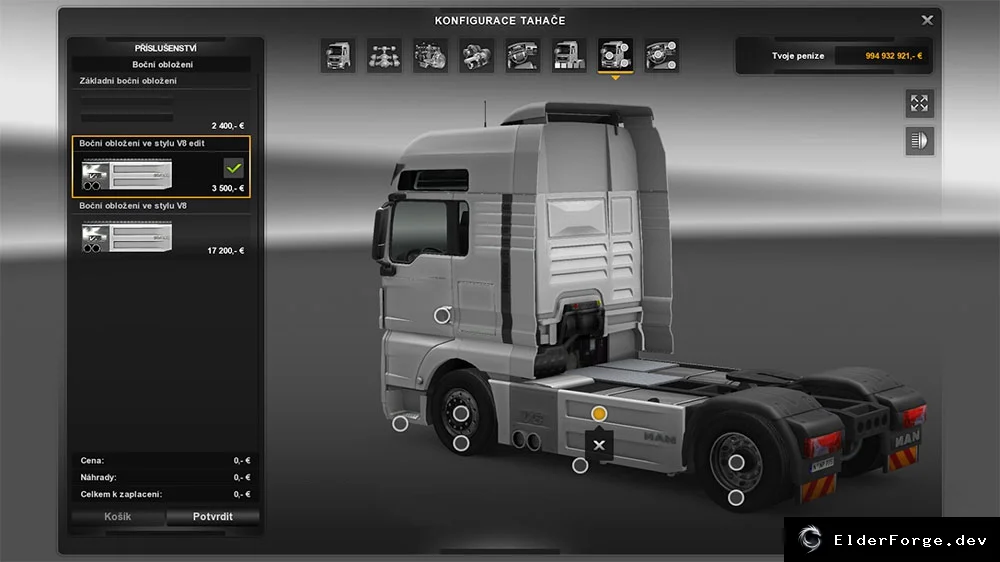1000x562 pixels.
Task: Select the rear wheel hub accessory node
Action: (736, 462)
